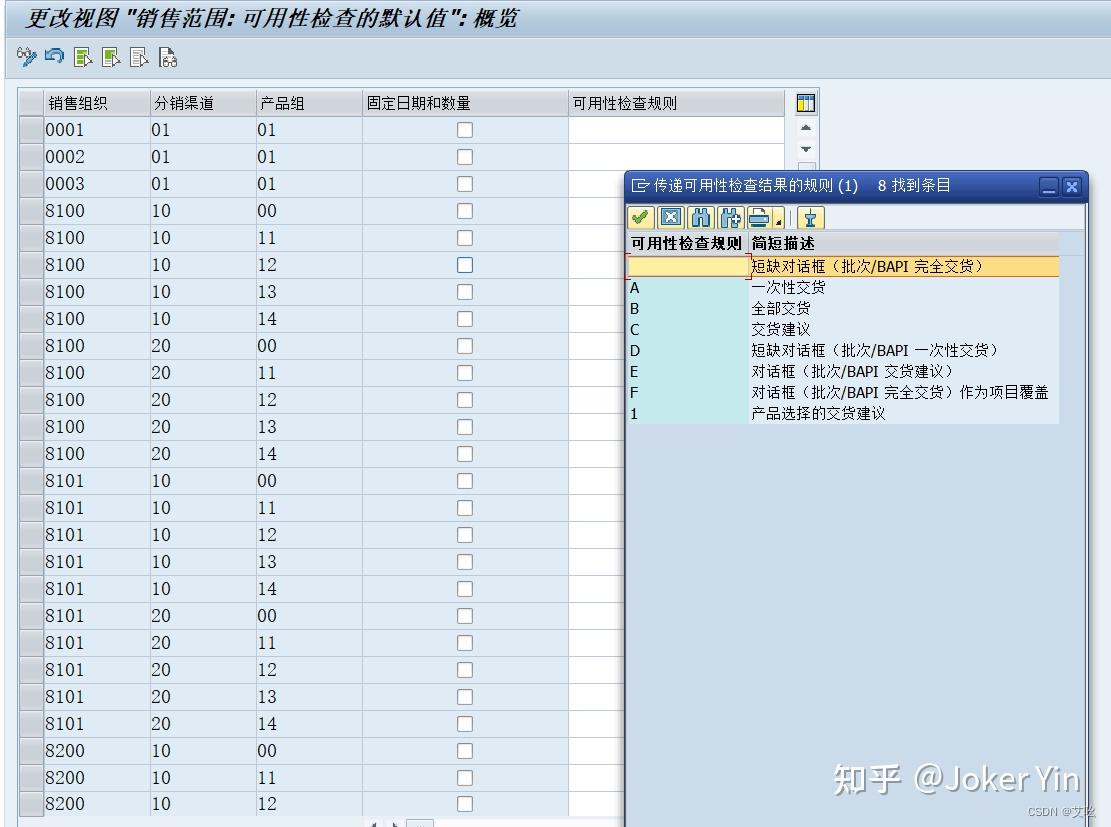Enable 固定日期和数量 checkbox for row 0001
This screenshot has height=827, width=1111.
click(464, 129)
